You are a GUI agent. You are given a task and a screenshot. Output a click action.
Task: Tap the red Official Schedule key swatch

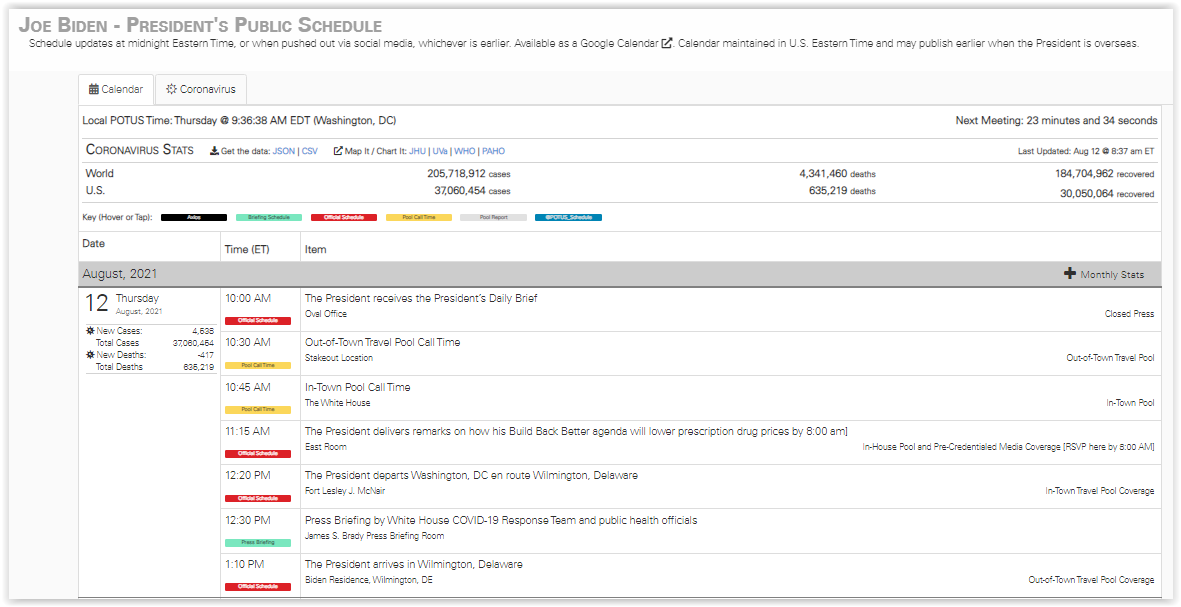click(x=343, y=218)
